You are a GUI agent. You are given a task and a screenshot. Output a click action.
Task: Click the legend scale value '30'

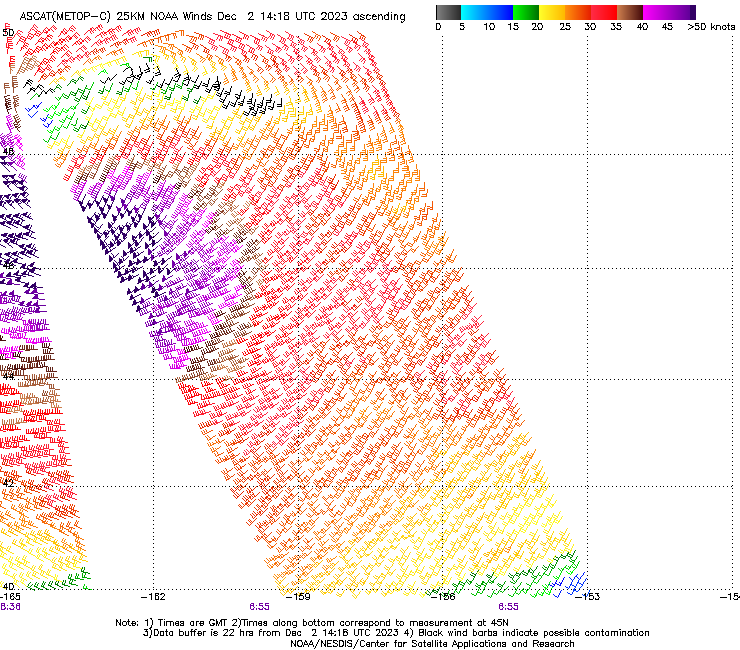(x=590, y=27)
